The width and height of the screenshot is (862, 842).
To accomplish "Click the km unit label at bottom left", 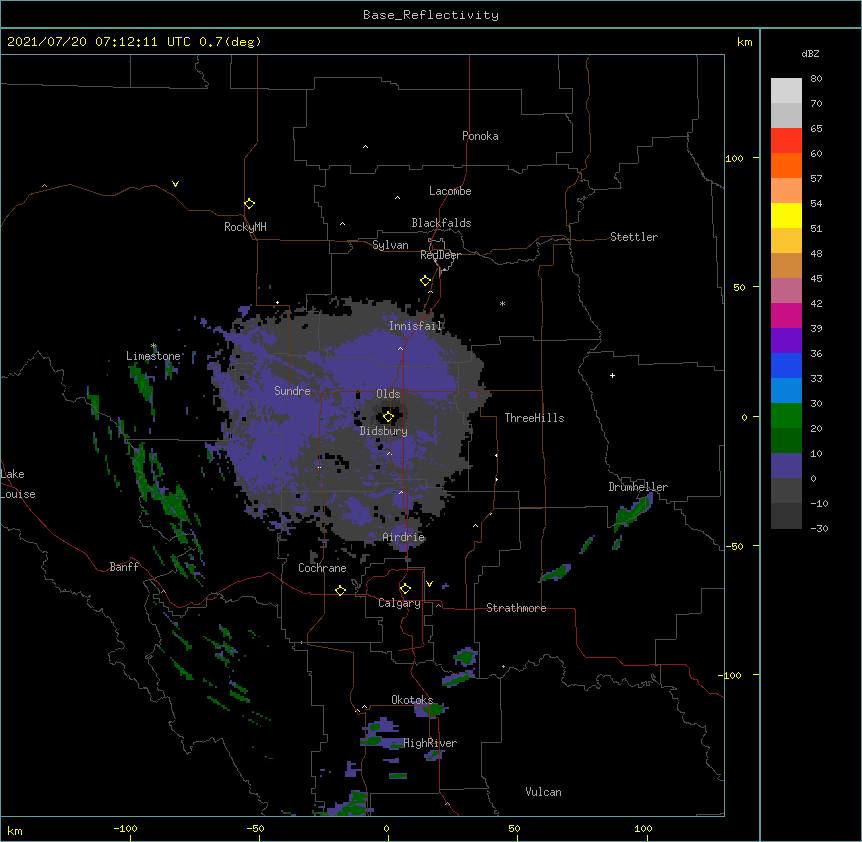I will pos(15,830).
